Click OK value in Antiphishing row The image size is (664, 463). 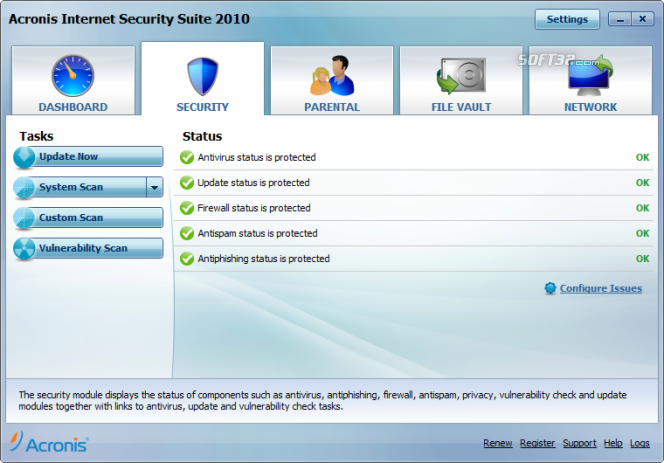pos(642,259)
